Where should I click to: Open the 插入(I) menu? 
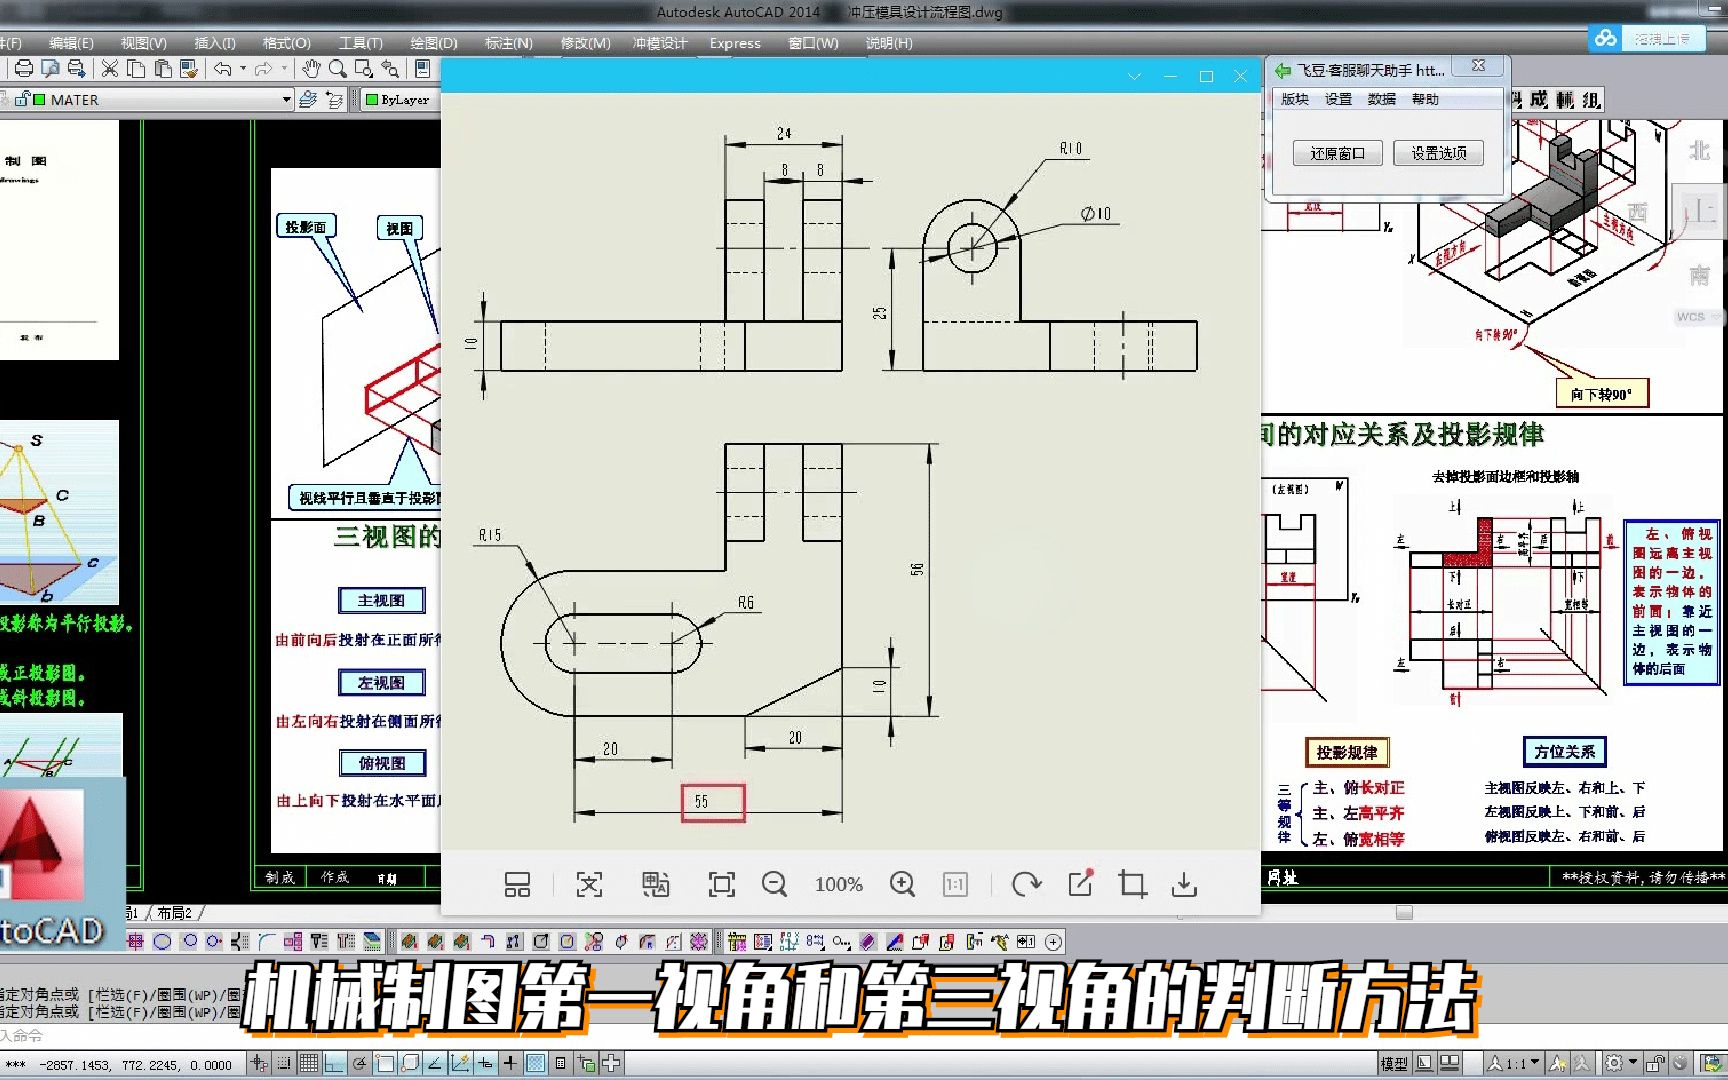tap(215, 43)
